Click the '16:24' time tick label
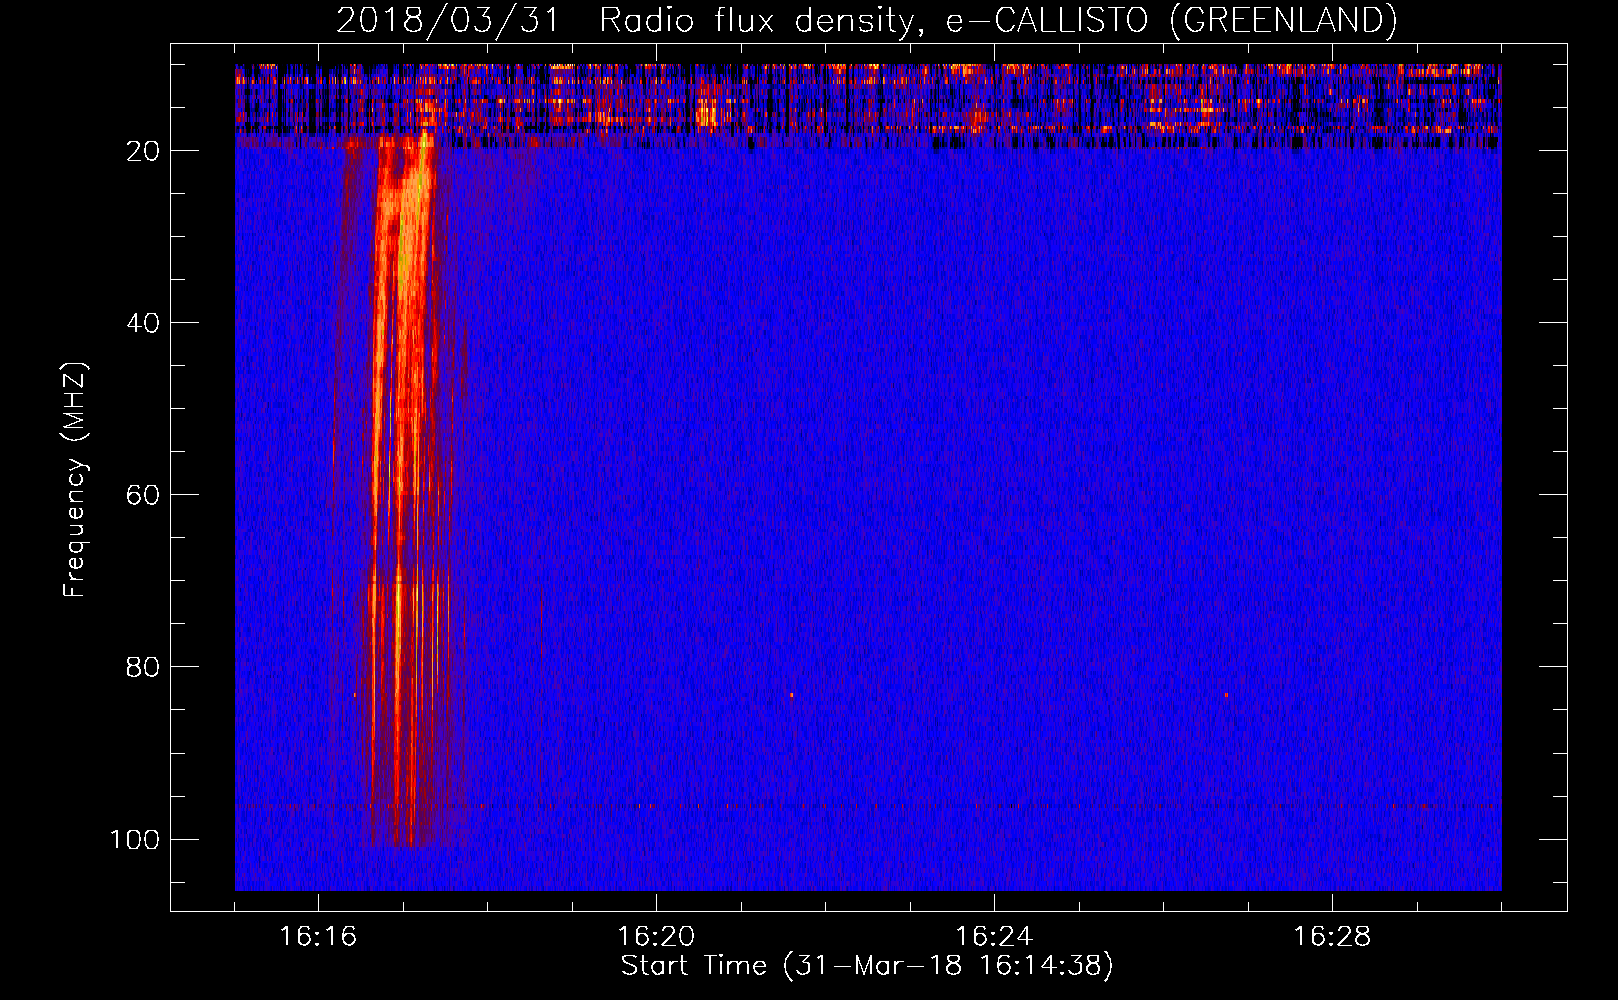 pyautogui.click(x=994, y=937)
